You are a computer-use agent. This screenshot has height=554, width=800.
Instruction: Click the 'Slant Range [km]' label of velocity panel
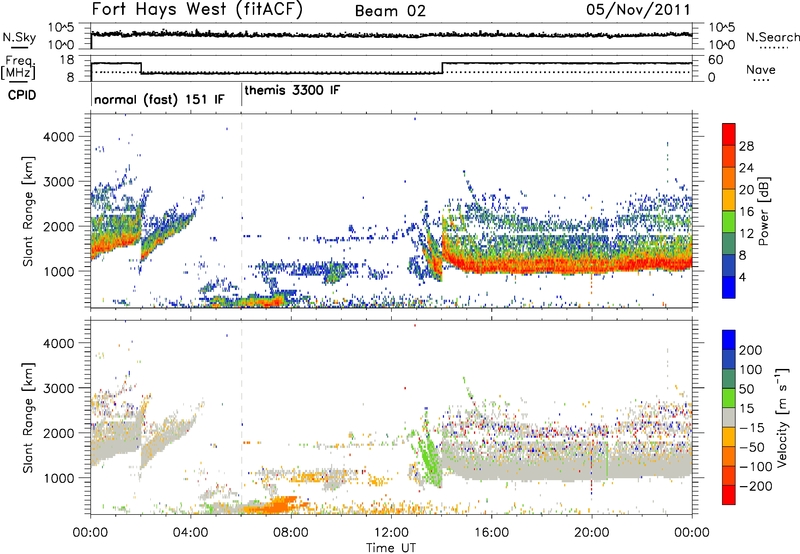[28, 418]
